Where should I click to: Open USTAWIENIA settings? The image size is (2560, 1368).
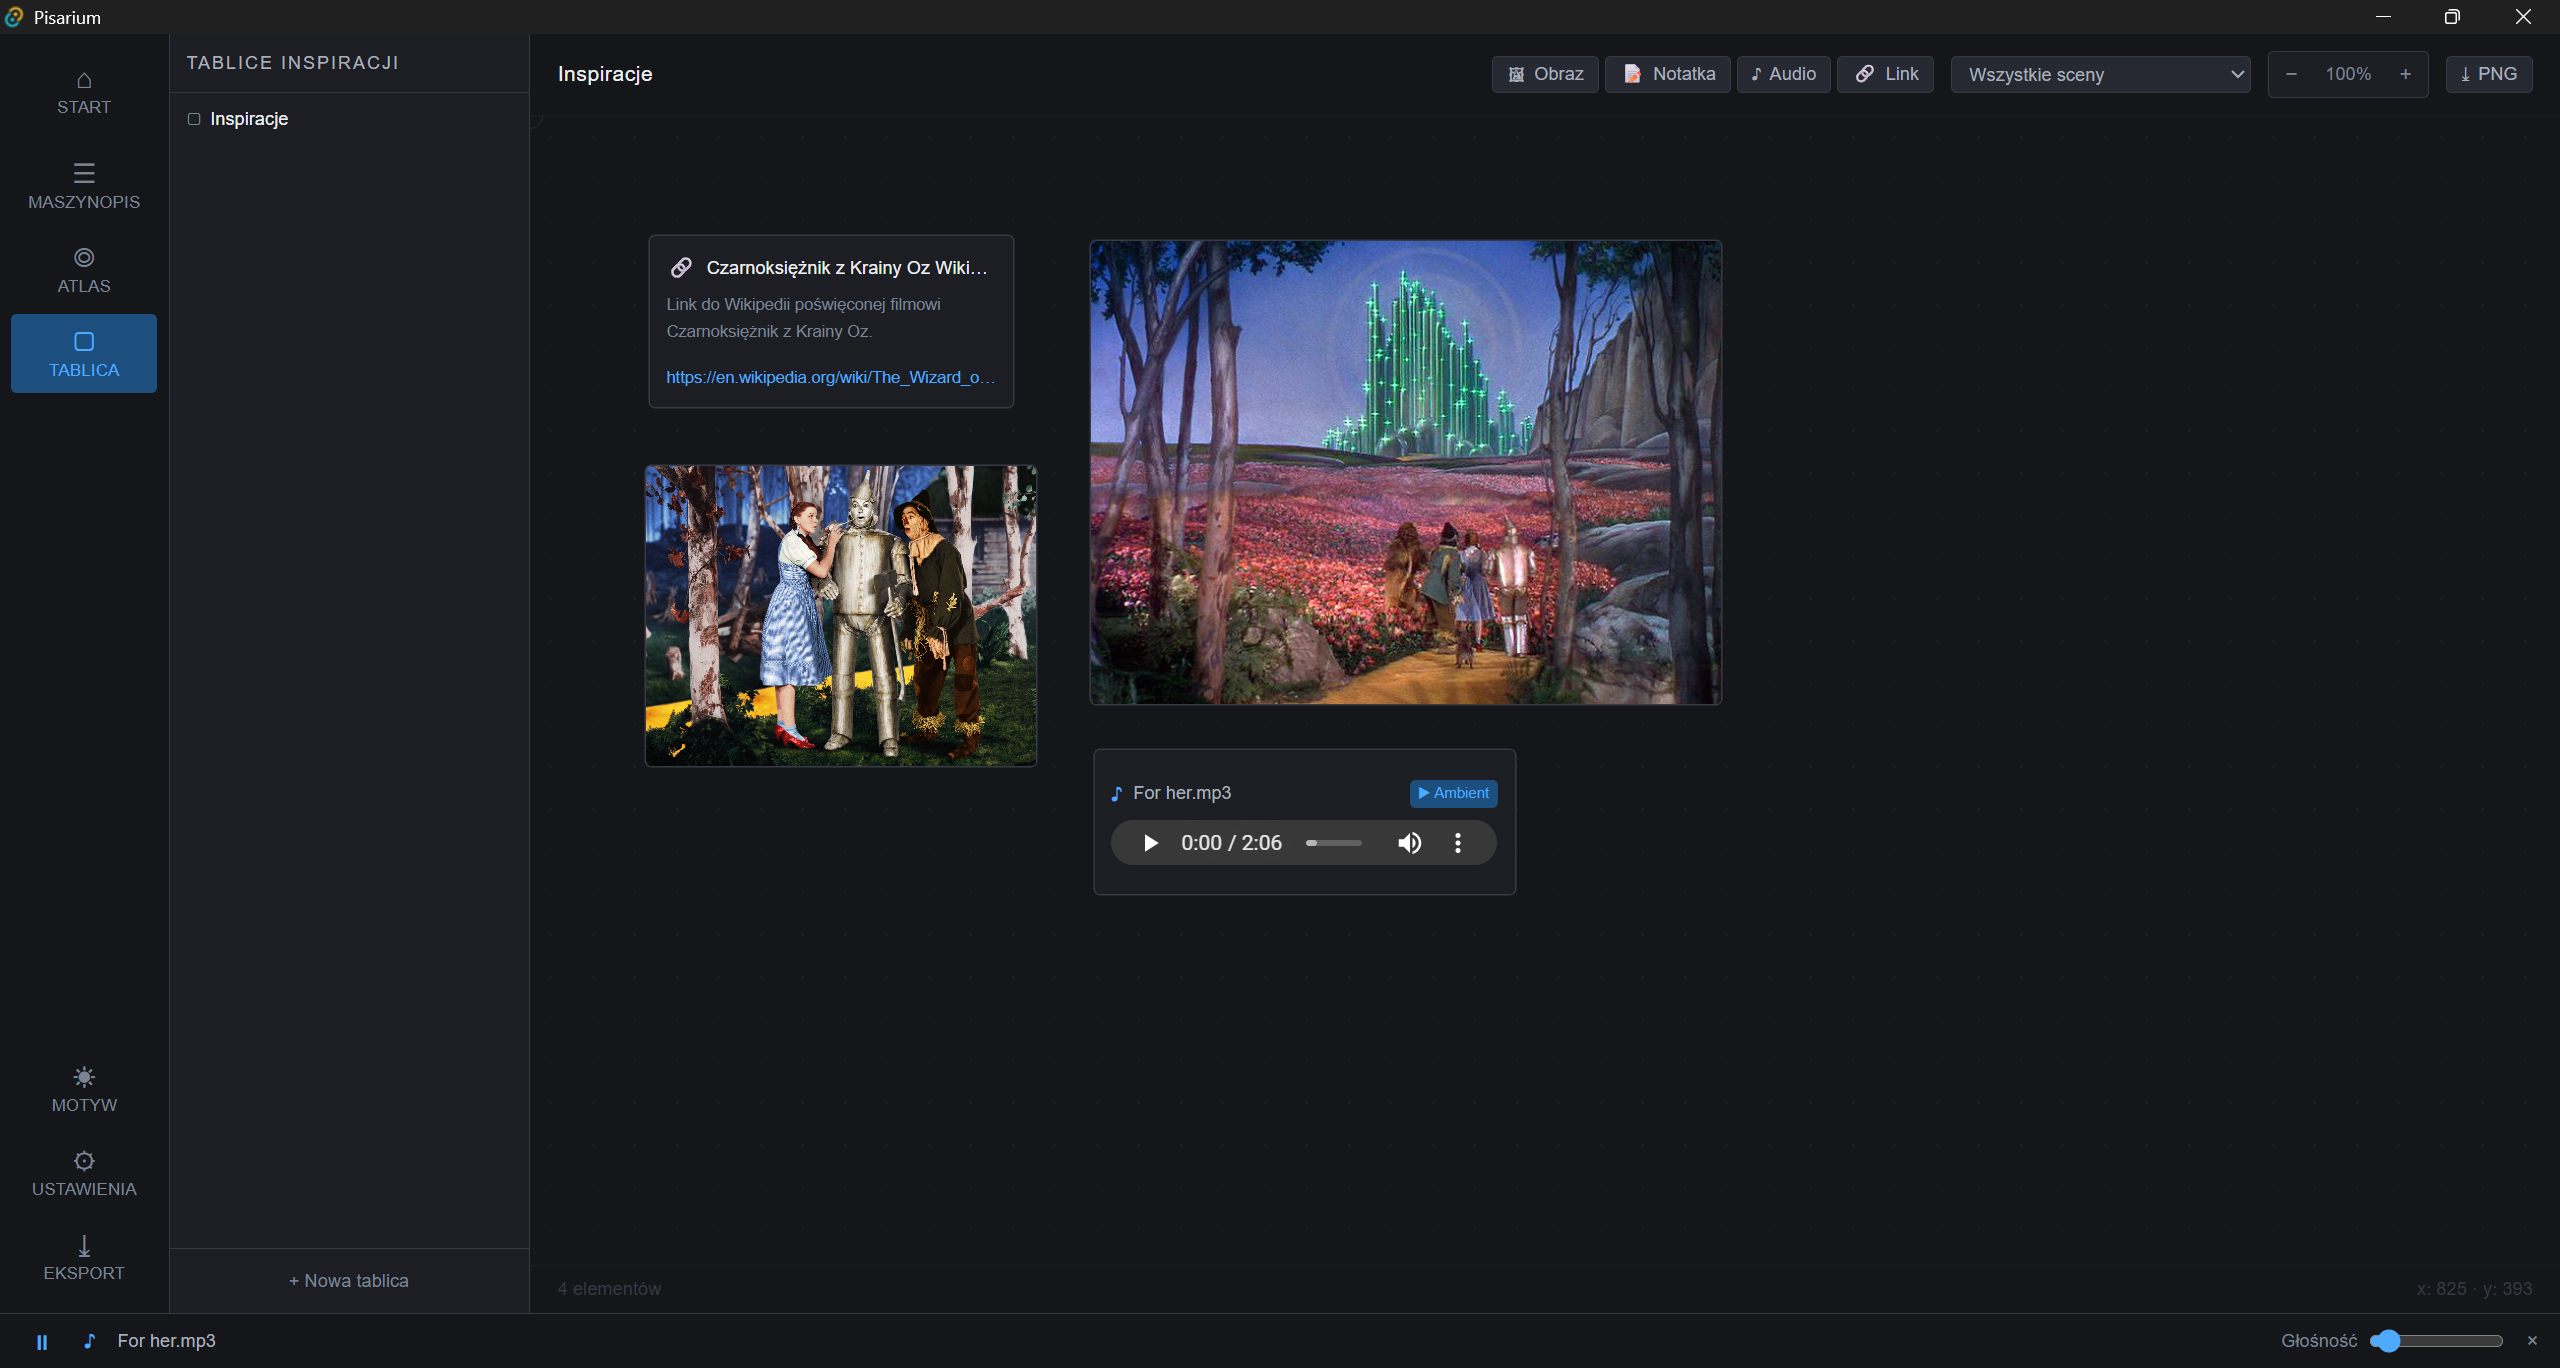(84, 1174)
